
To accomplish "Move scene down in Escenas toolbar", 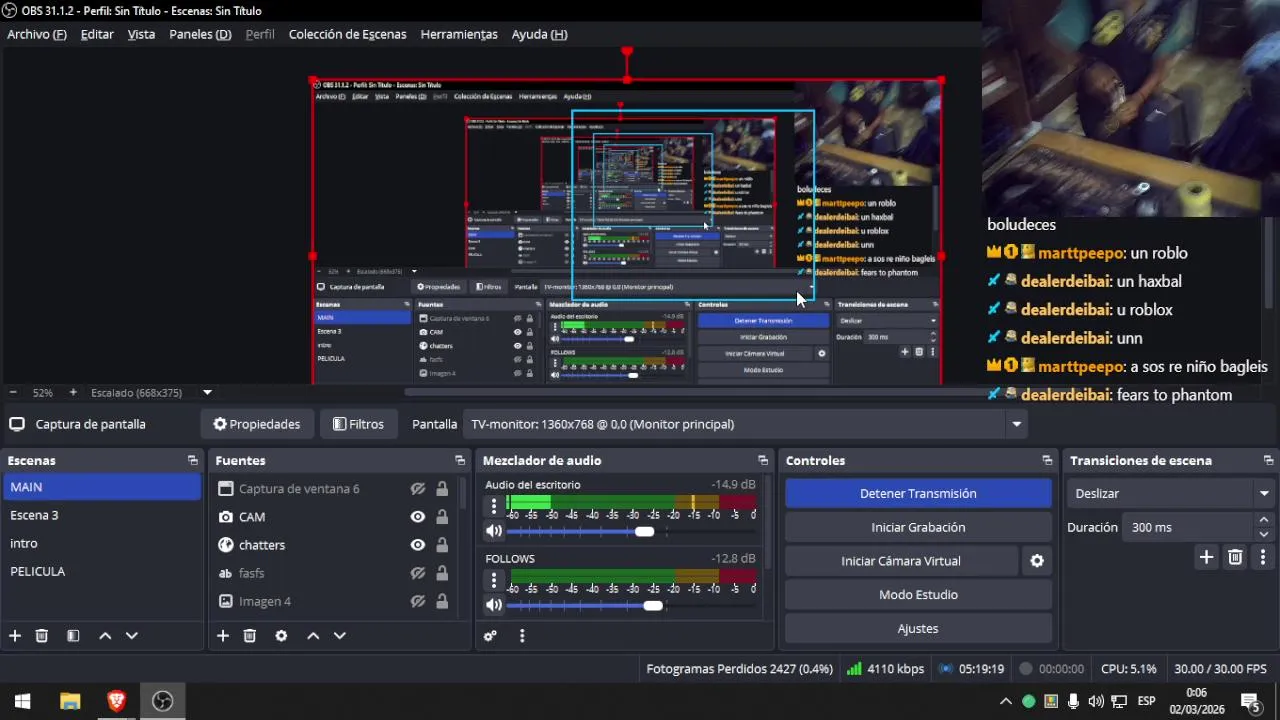I will pyautogui.click(x=131, y=636).
